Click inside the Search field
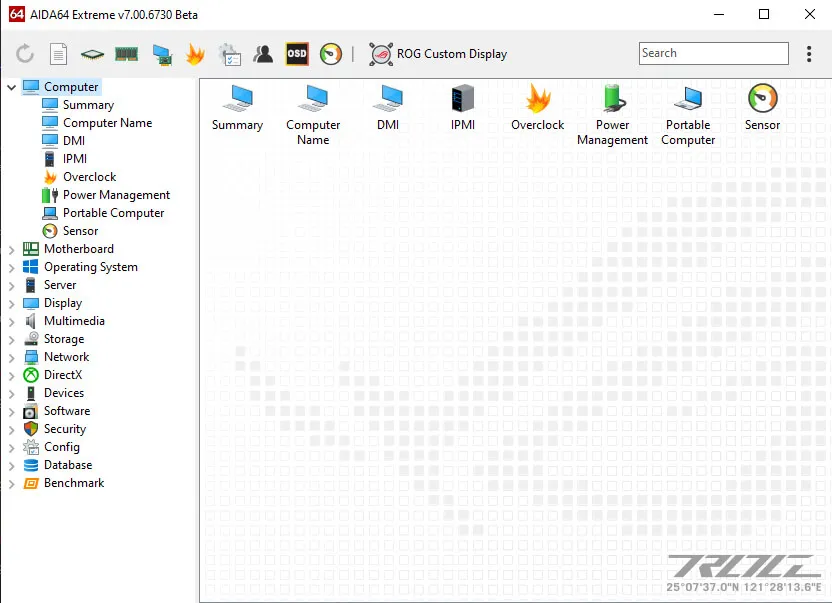This screenshot has width=832, height=603. click(x=712, y=53)
